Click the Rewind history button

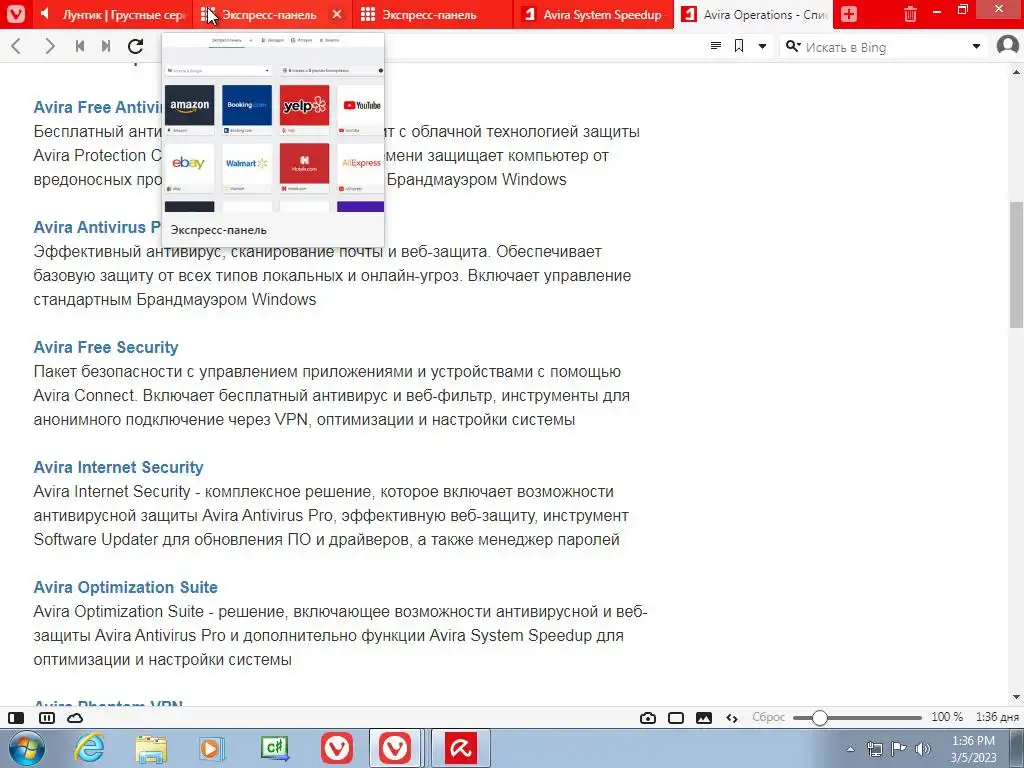coord(80,46)
